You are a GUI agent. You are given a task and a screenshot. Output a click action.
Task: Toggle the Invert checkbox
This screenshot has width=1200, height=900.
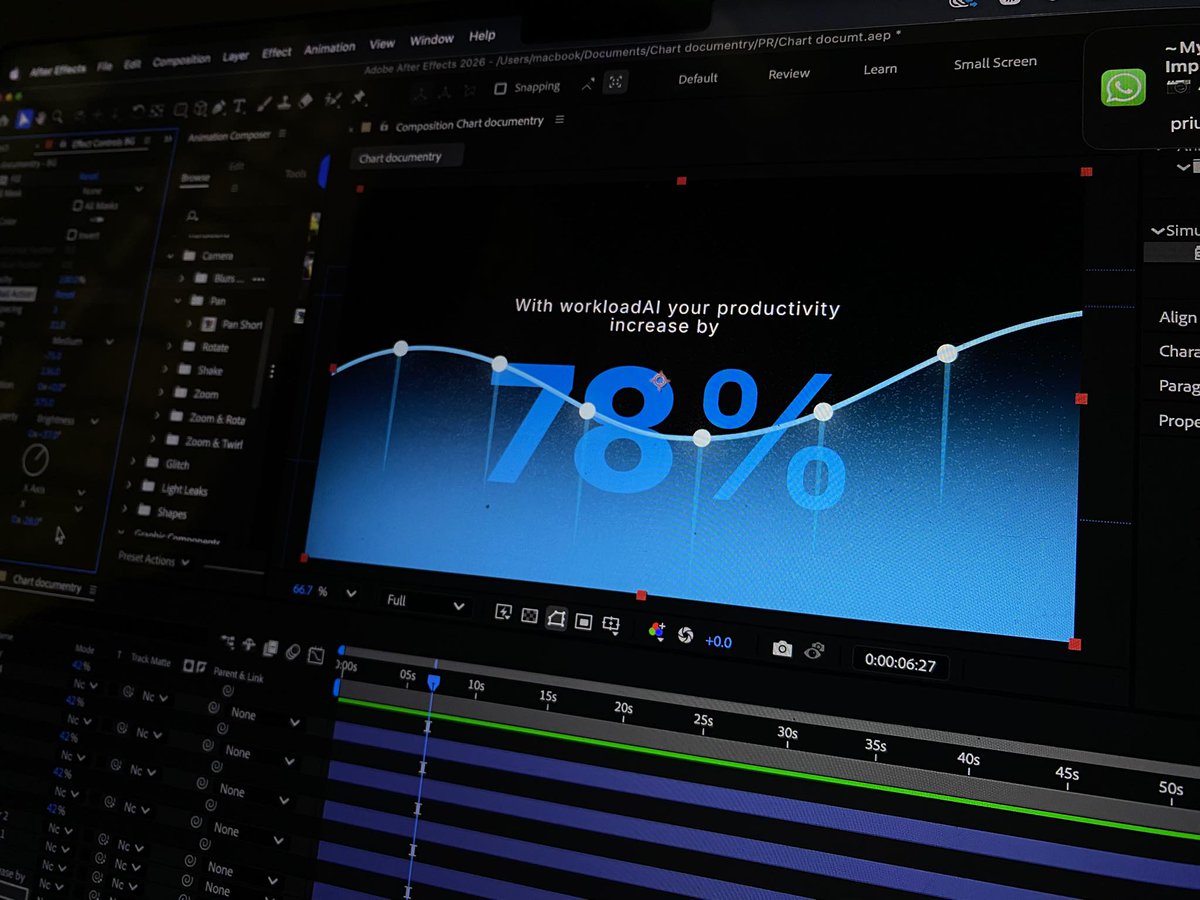pyautogui.click(x=71, y=235)
